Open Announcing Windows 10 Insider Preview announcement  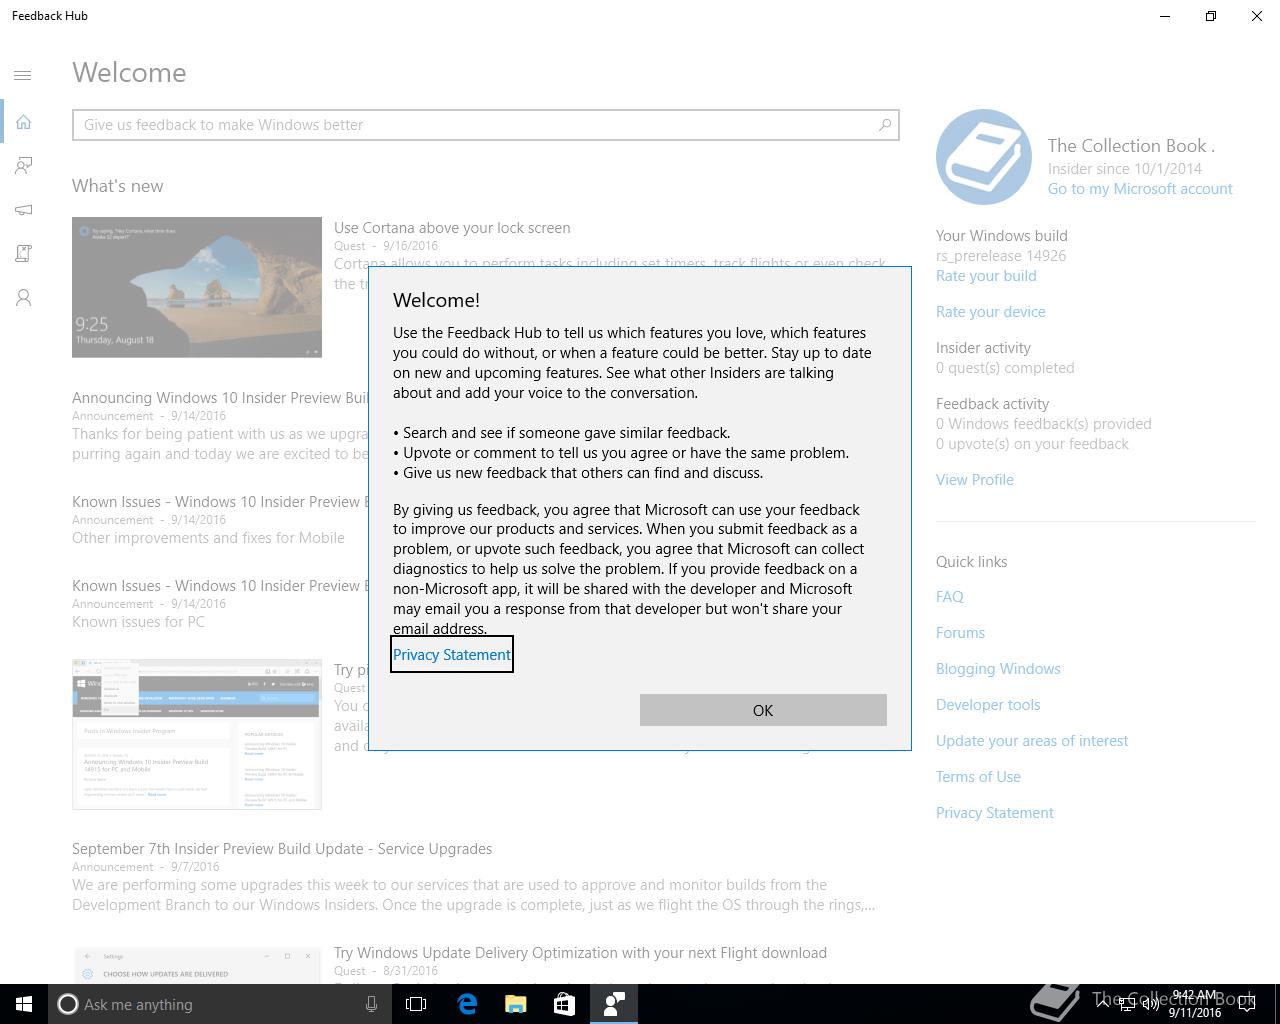(x=220, y=398)
